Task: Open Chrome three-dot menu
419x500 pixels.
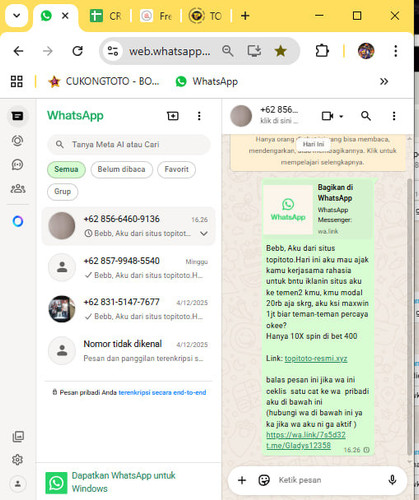Action: tap(396, 51)
